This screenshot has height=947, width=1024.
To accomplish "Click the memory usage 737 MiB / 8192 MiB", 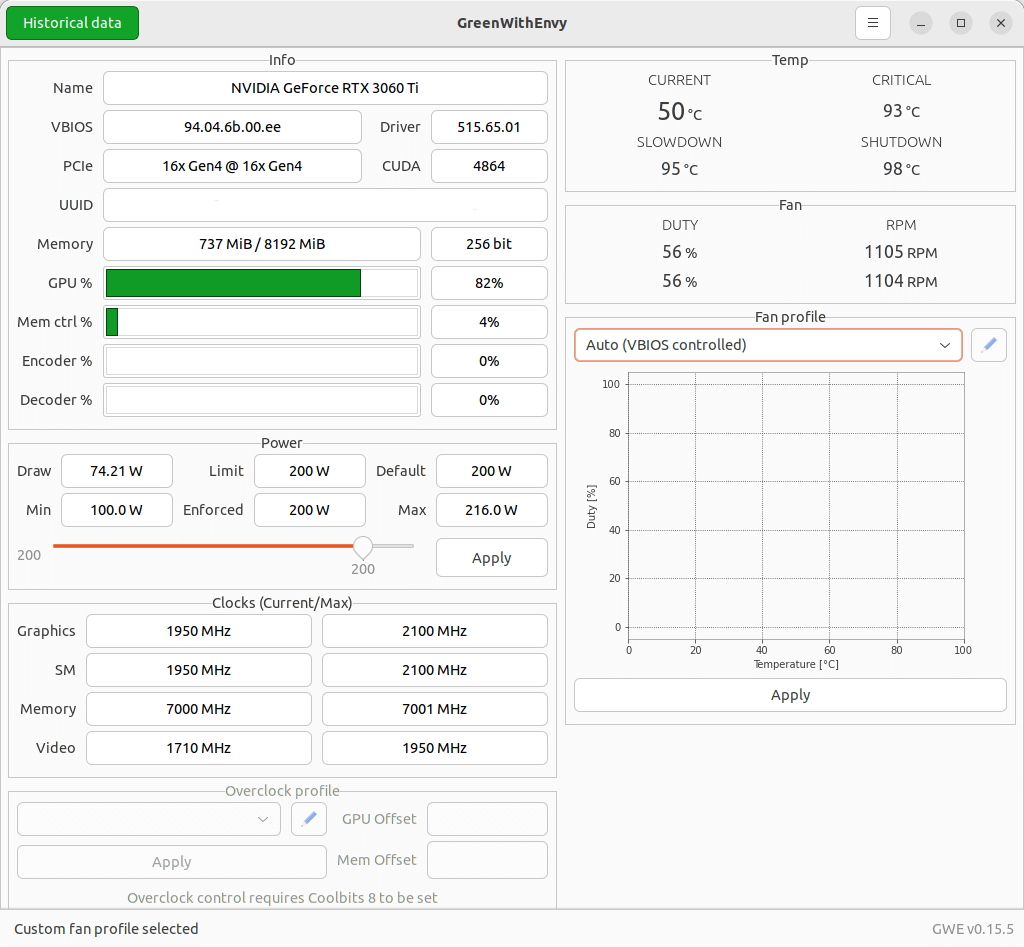I will pyautogui.click(x=262, y=244).
